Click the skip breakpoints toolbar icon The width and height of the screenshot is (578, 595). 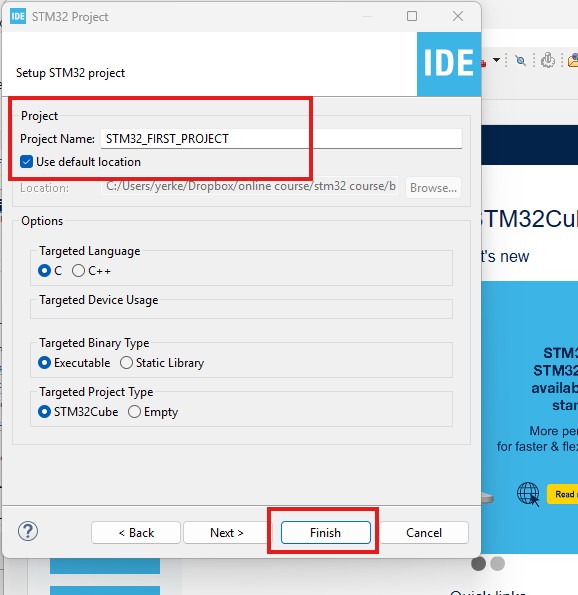tap(521, 60)
